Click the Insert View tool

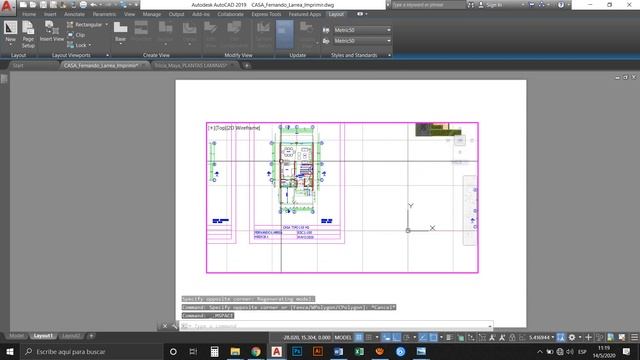(x=52, y=31)
